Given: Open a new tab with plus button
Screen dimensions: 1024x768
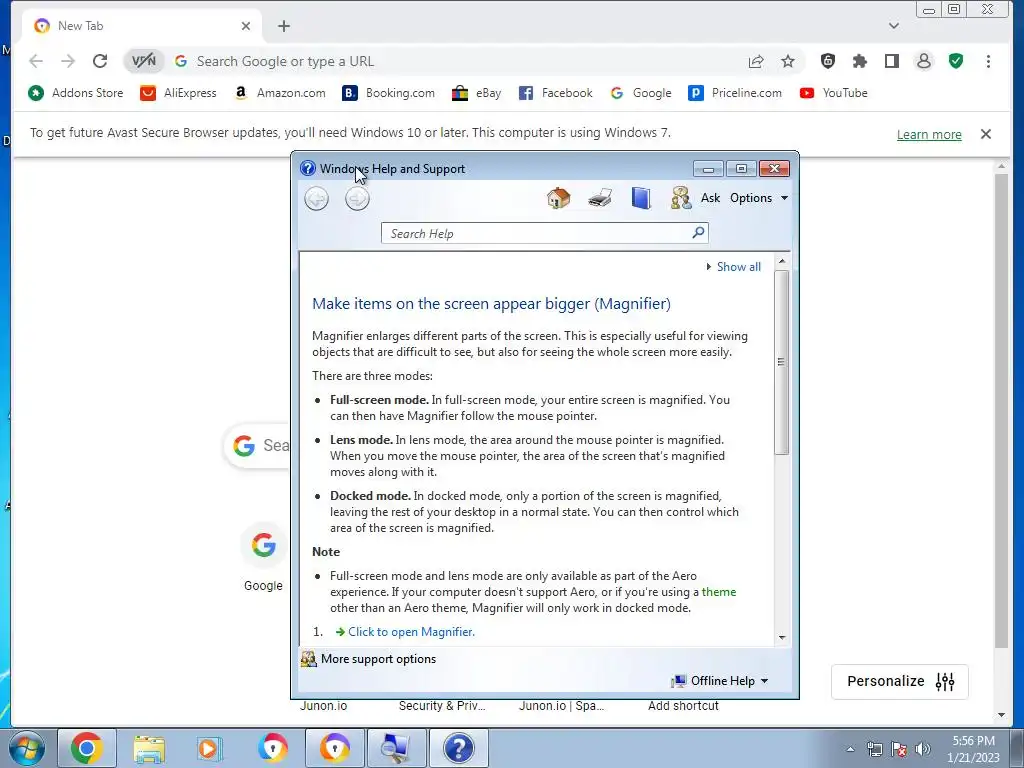Looking at the screenshot, I should pyautogui.click(x=283, y=26).
